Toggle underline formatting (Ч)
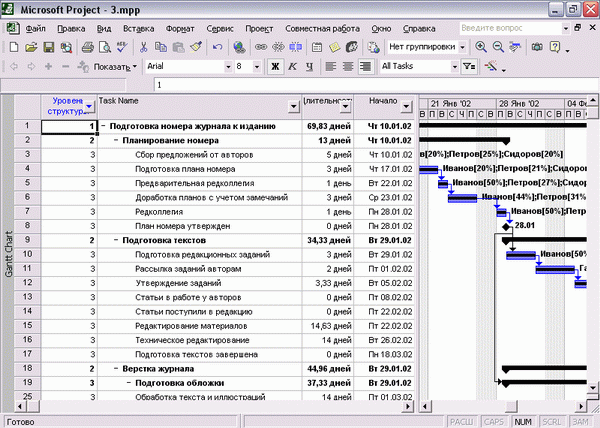The image size is (600, 428). (x=309, y=67)
